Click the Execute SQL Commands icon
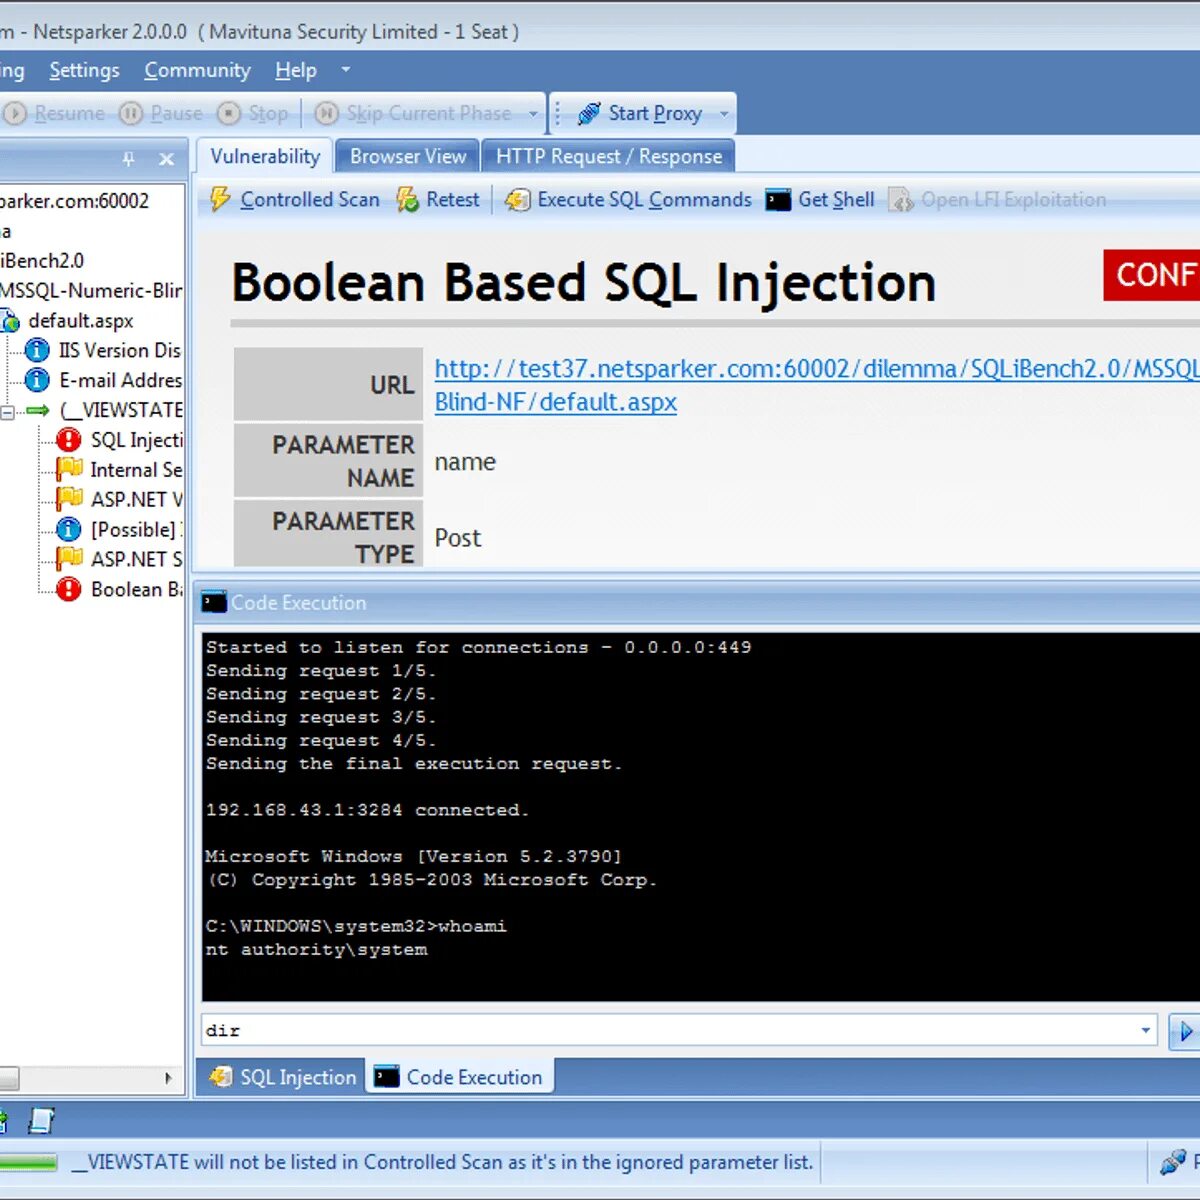Screen dimensions: 1200x1200 tap(517, 200)
